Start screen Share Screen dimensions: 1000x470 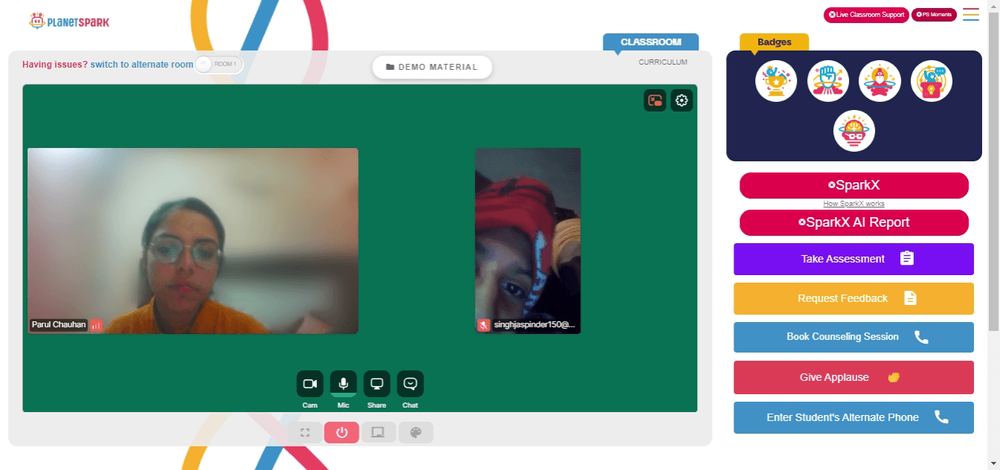click(x=377, y=384)
